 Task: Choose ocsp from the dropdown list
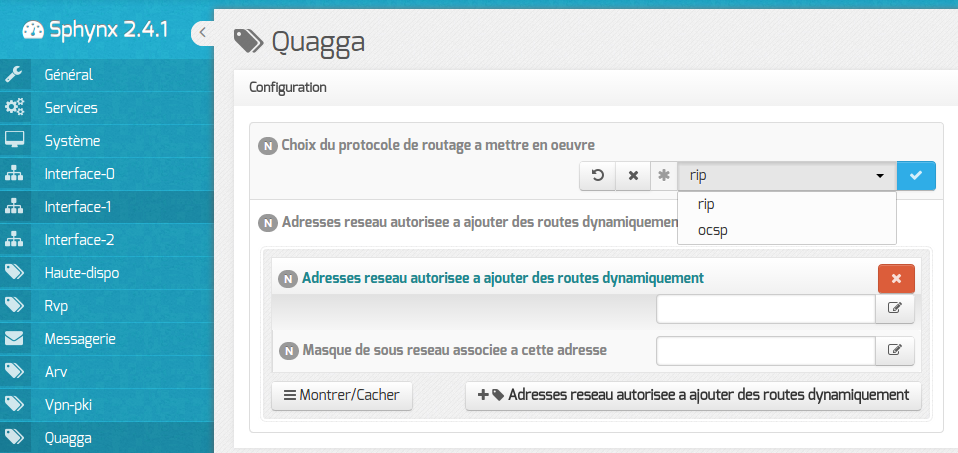tap(787, 231)
